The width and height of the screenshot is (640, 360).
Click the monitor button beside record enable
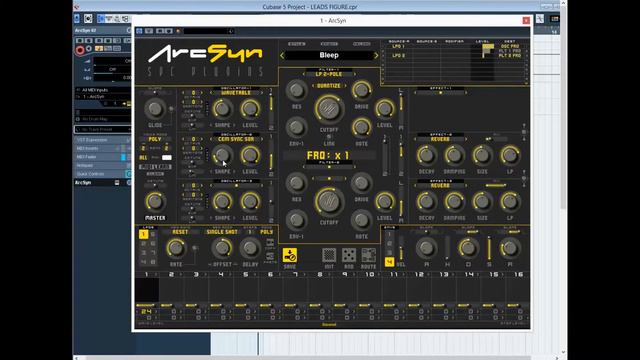tap(89, 49)
